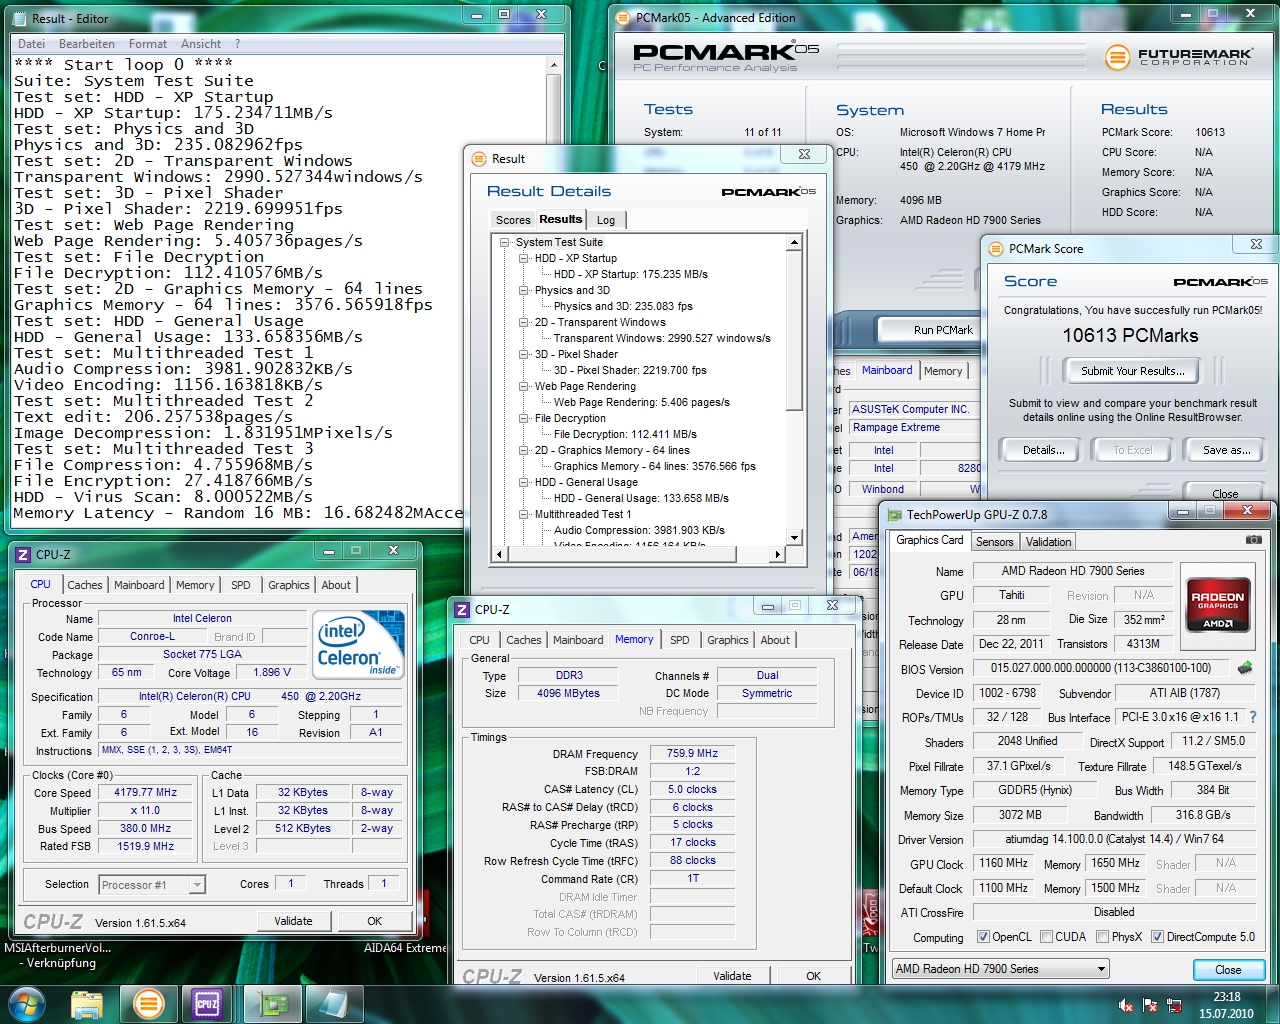Open the Ansicht menu in Editor

[201, 44]
